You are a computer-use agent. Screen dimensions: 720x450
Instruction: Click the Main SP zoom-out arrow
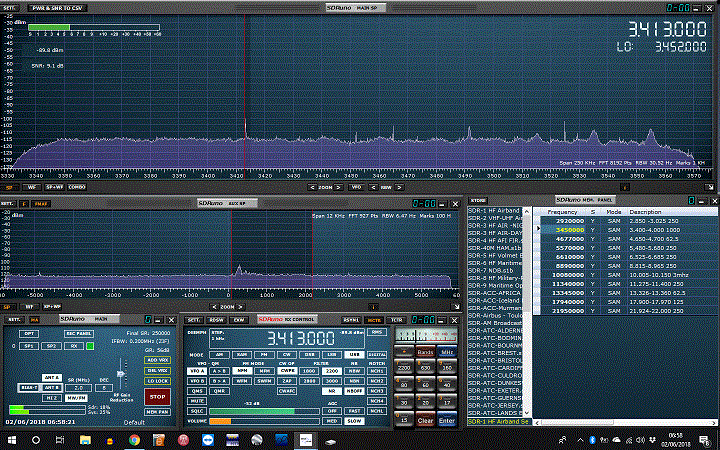(x=312, y=187)
